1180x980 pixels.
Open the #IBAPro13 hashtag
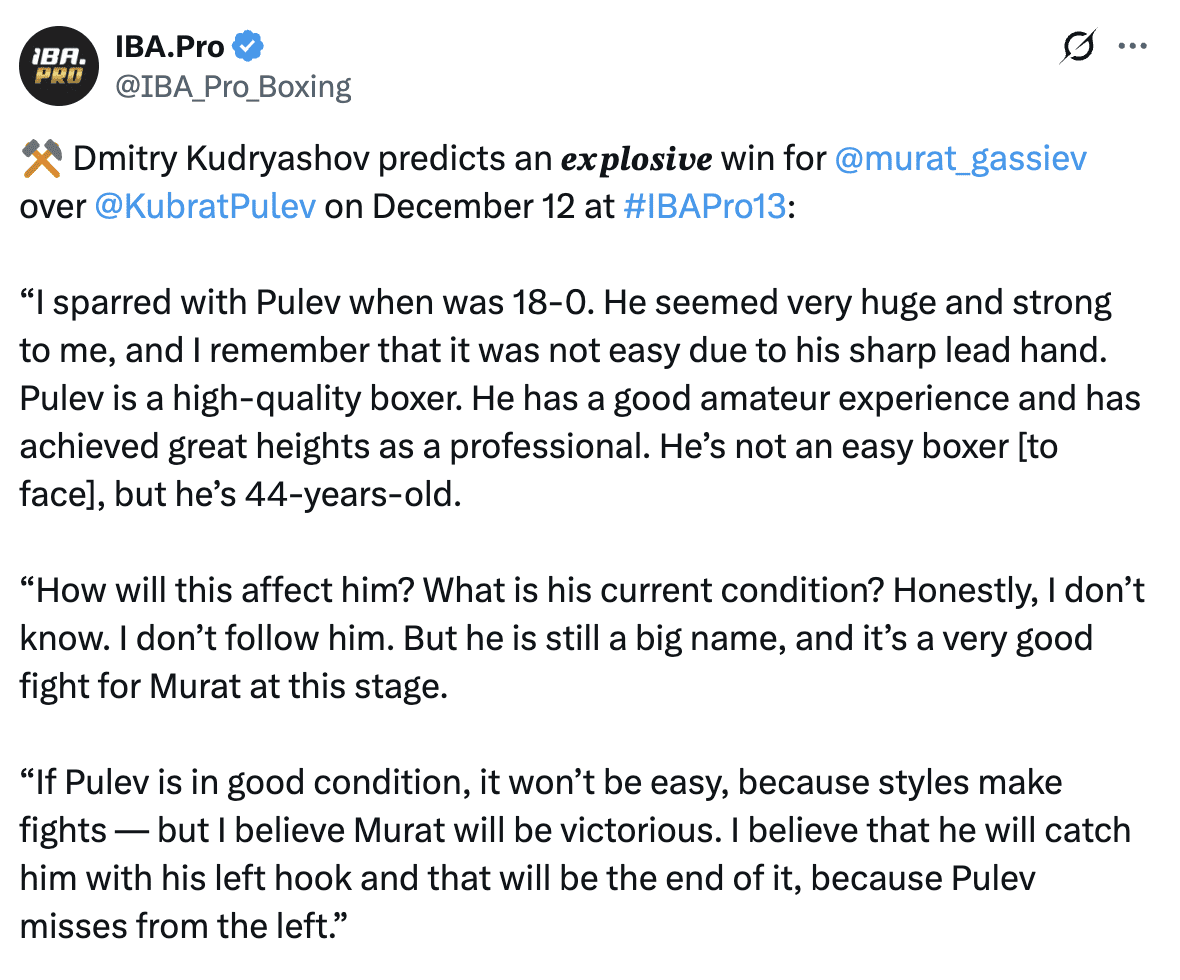(x=704, y=206)
